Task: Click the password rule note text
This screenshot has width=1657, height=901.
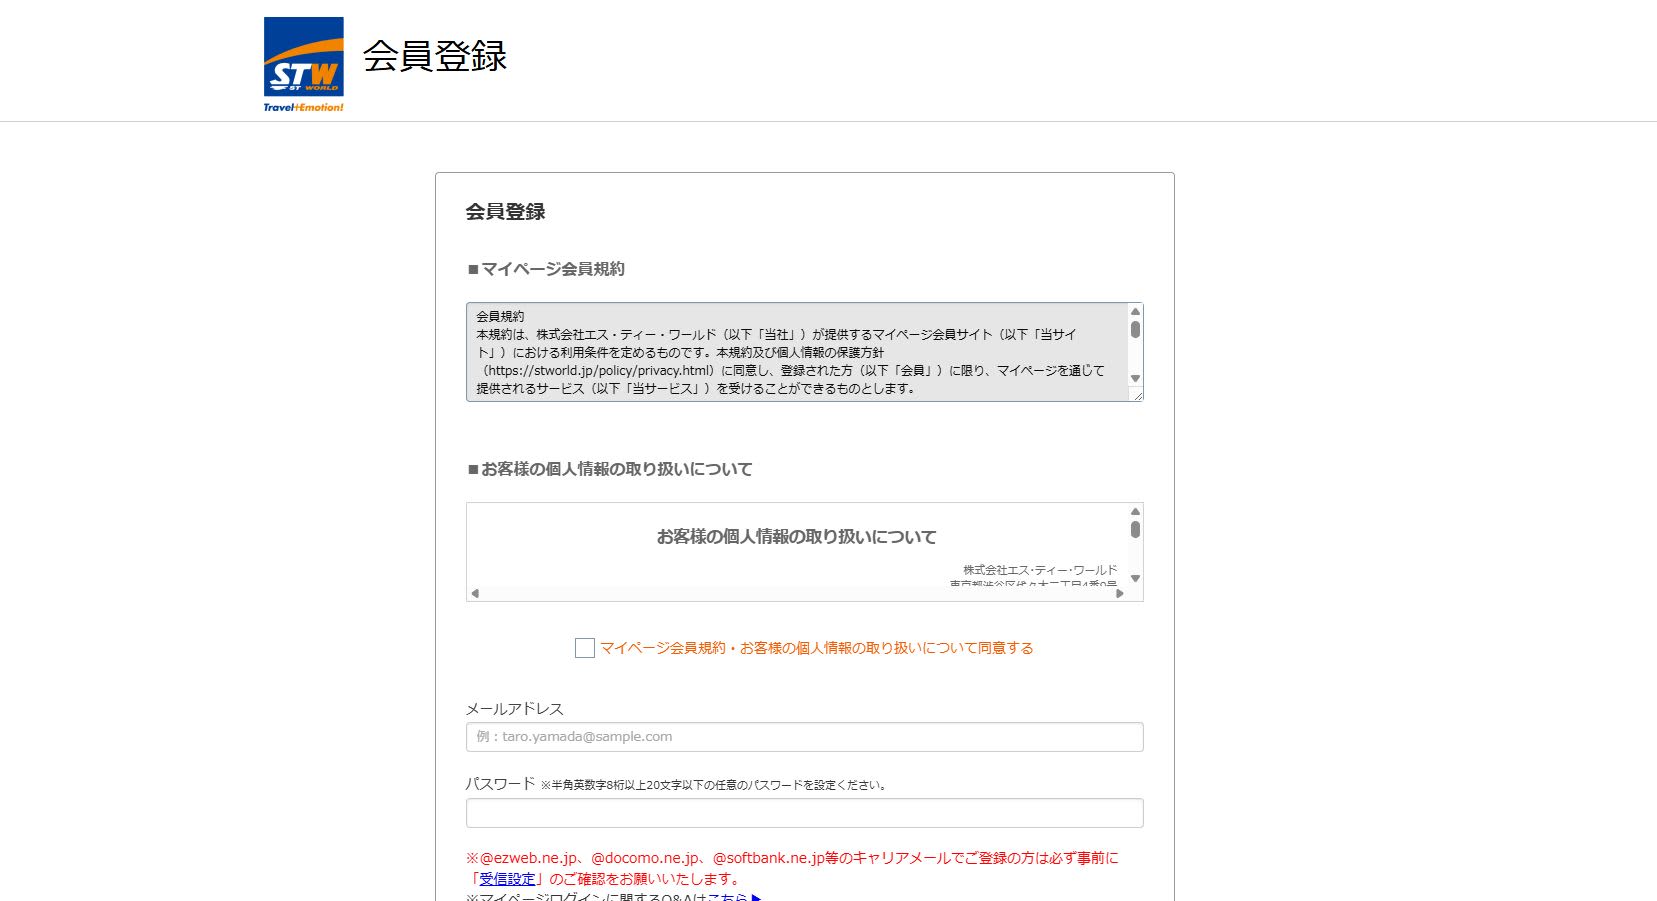Action: [714, 785]
